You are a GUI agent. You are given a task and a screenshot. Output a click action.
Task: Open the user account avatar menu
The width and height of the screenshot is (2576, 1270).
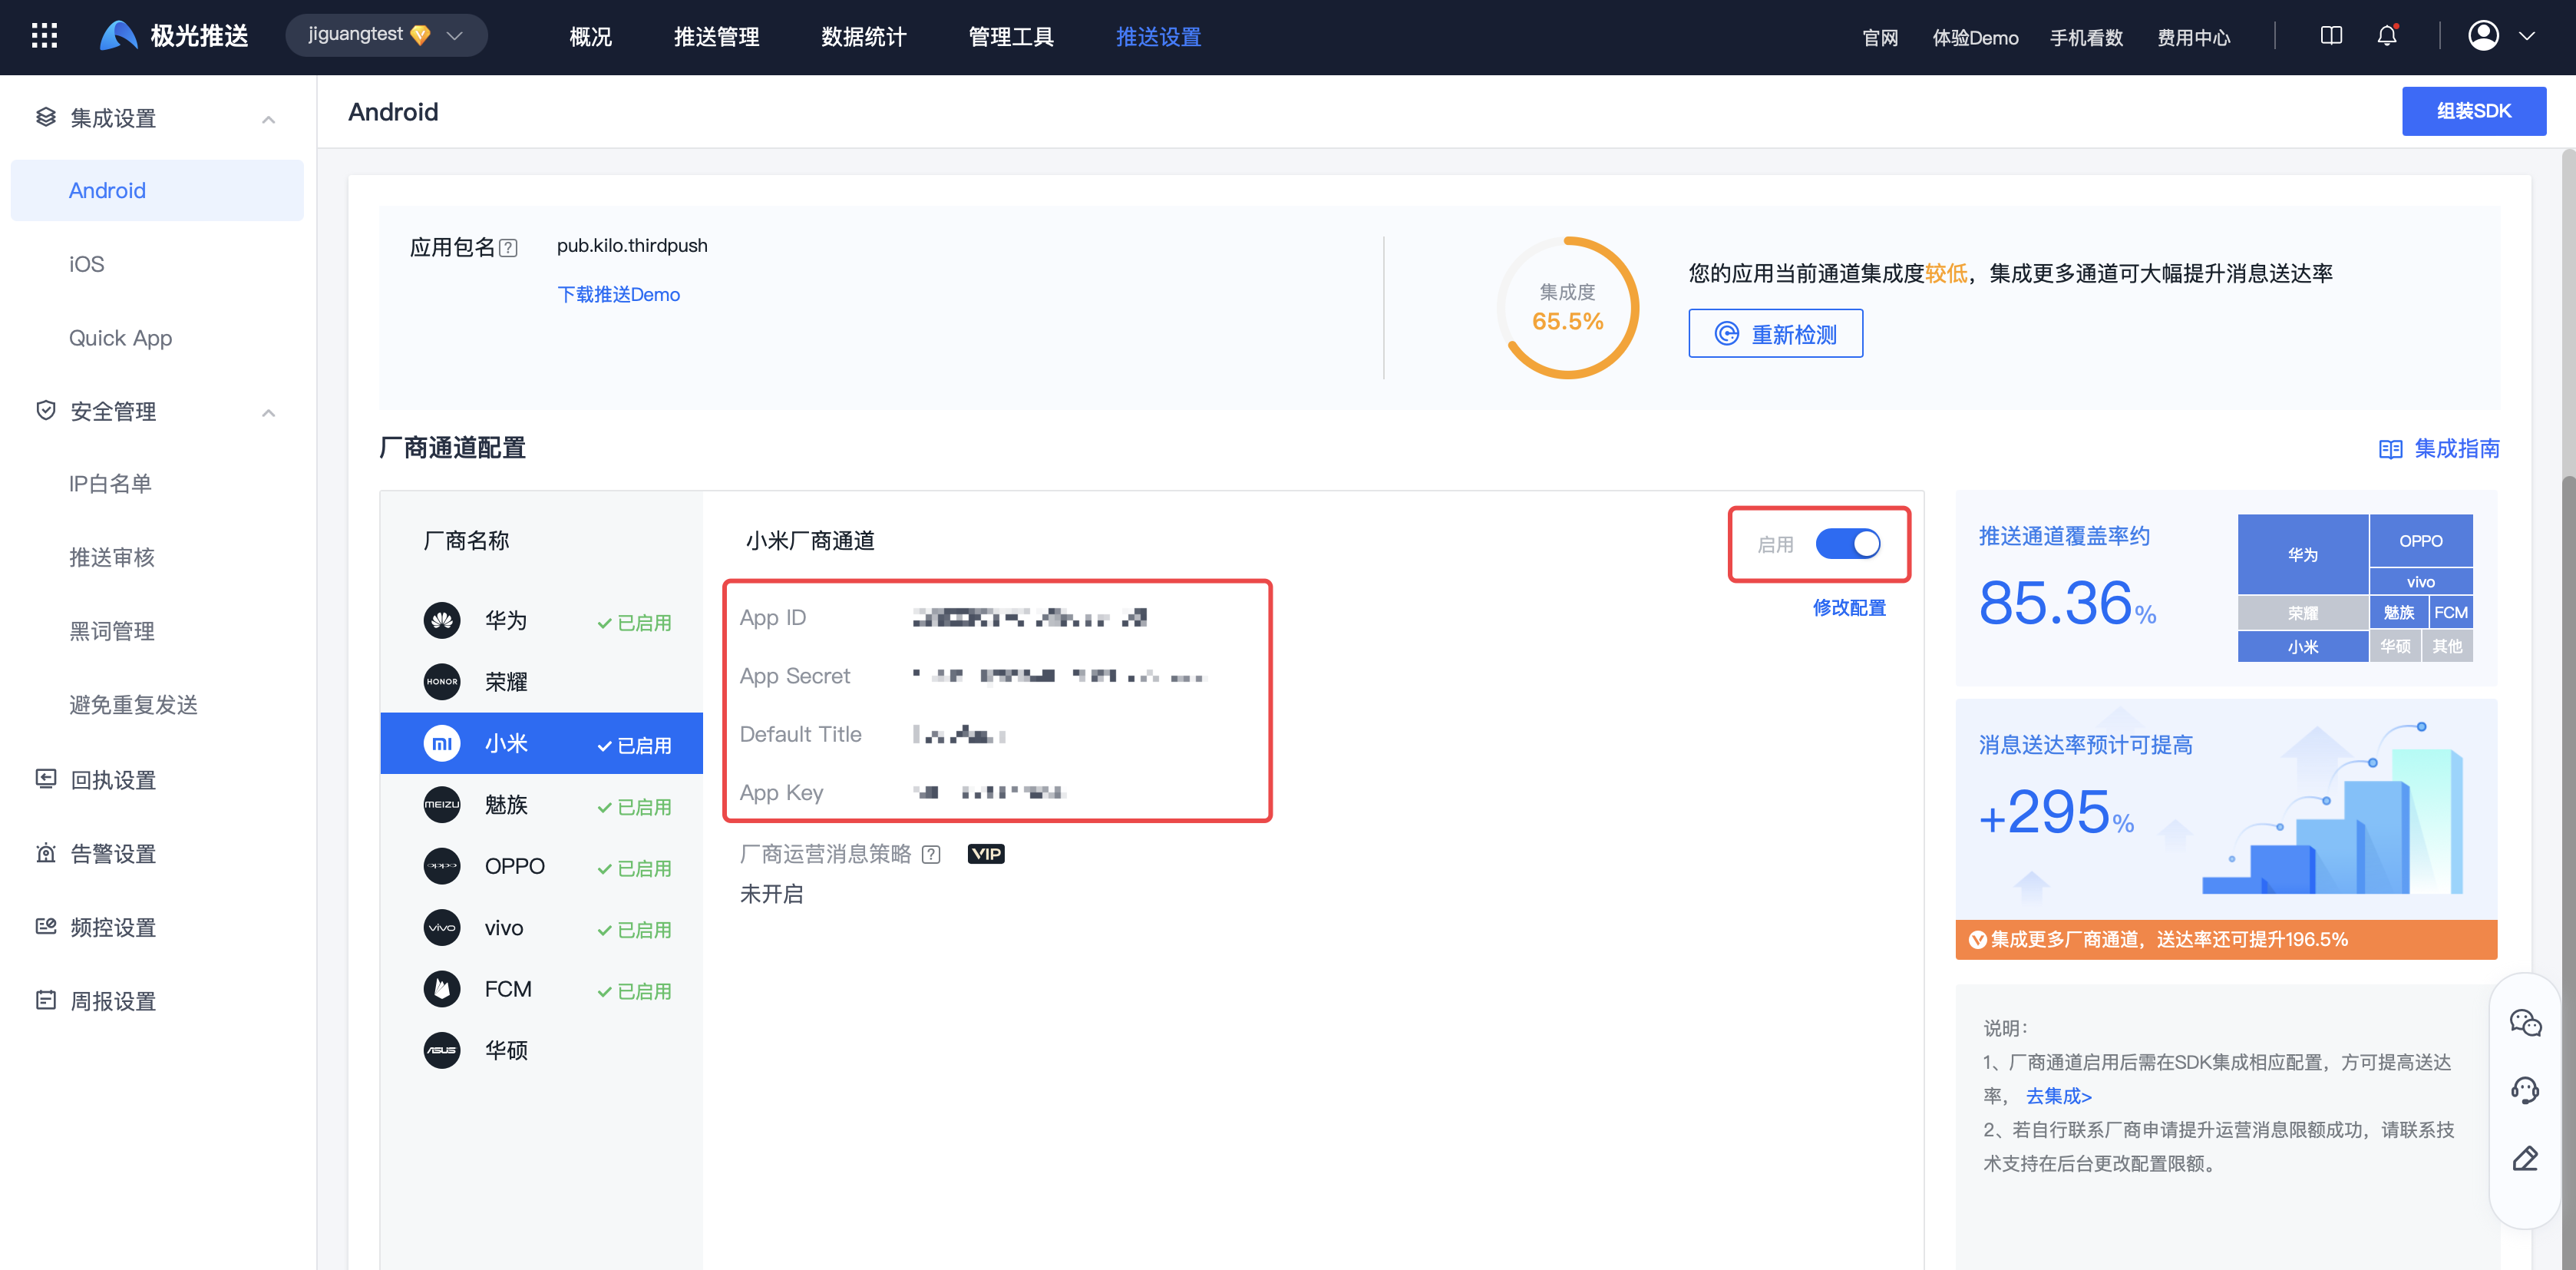[2484, 36]
